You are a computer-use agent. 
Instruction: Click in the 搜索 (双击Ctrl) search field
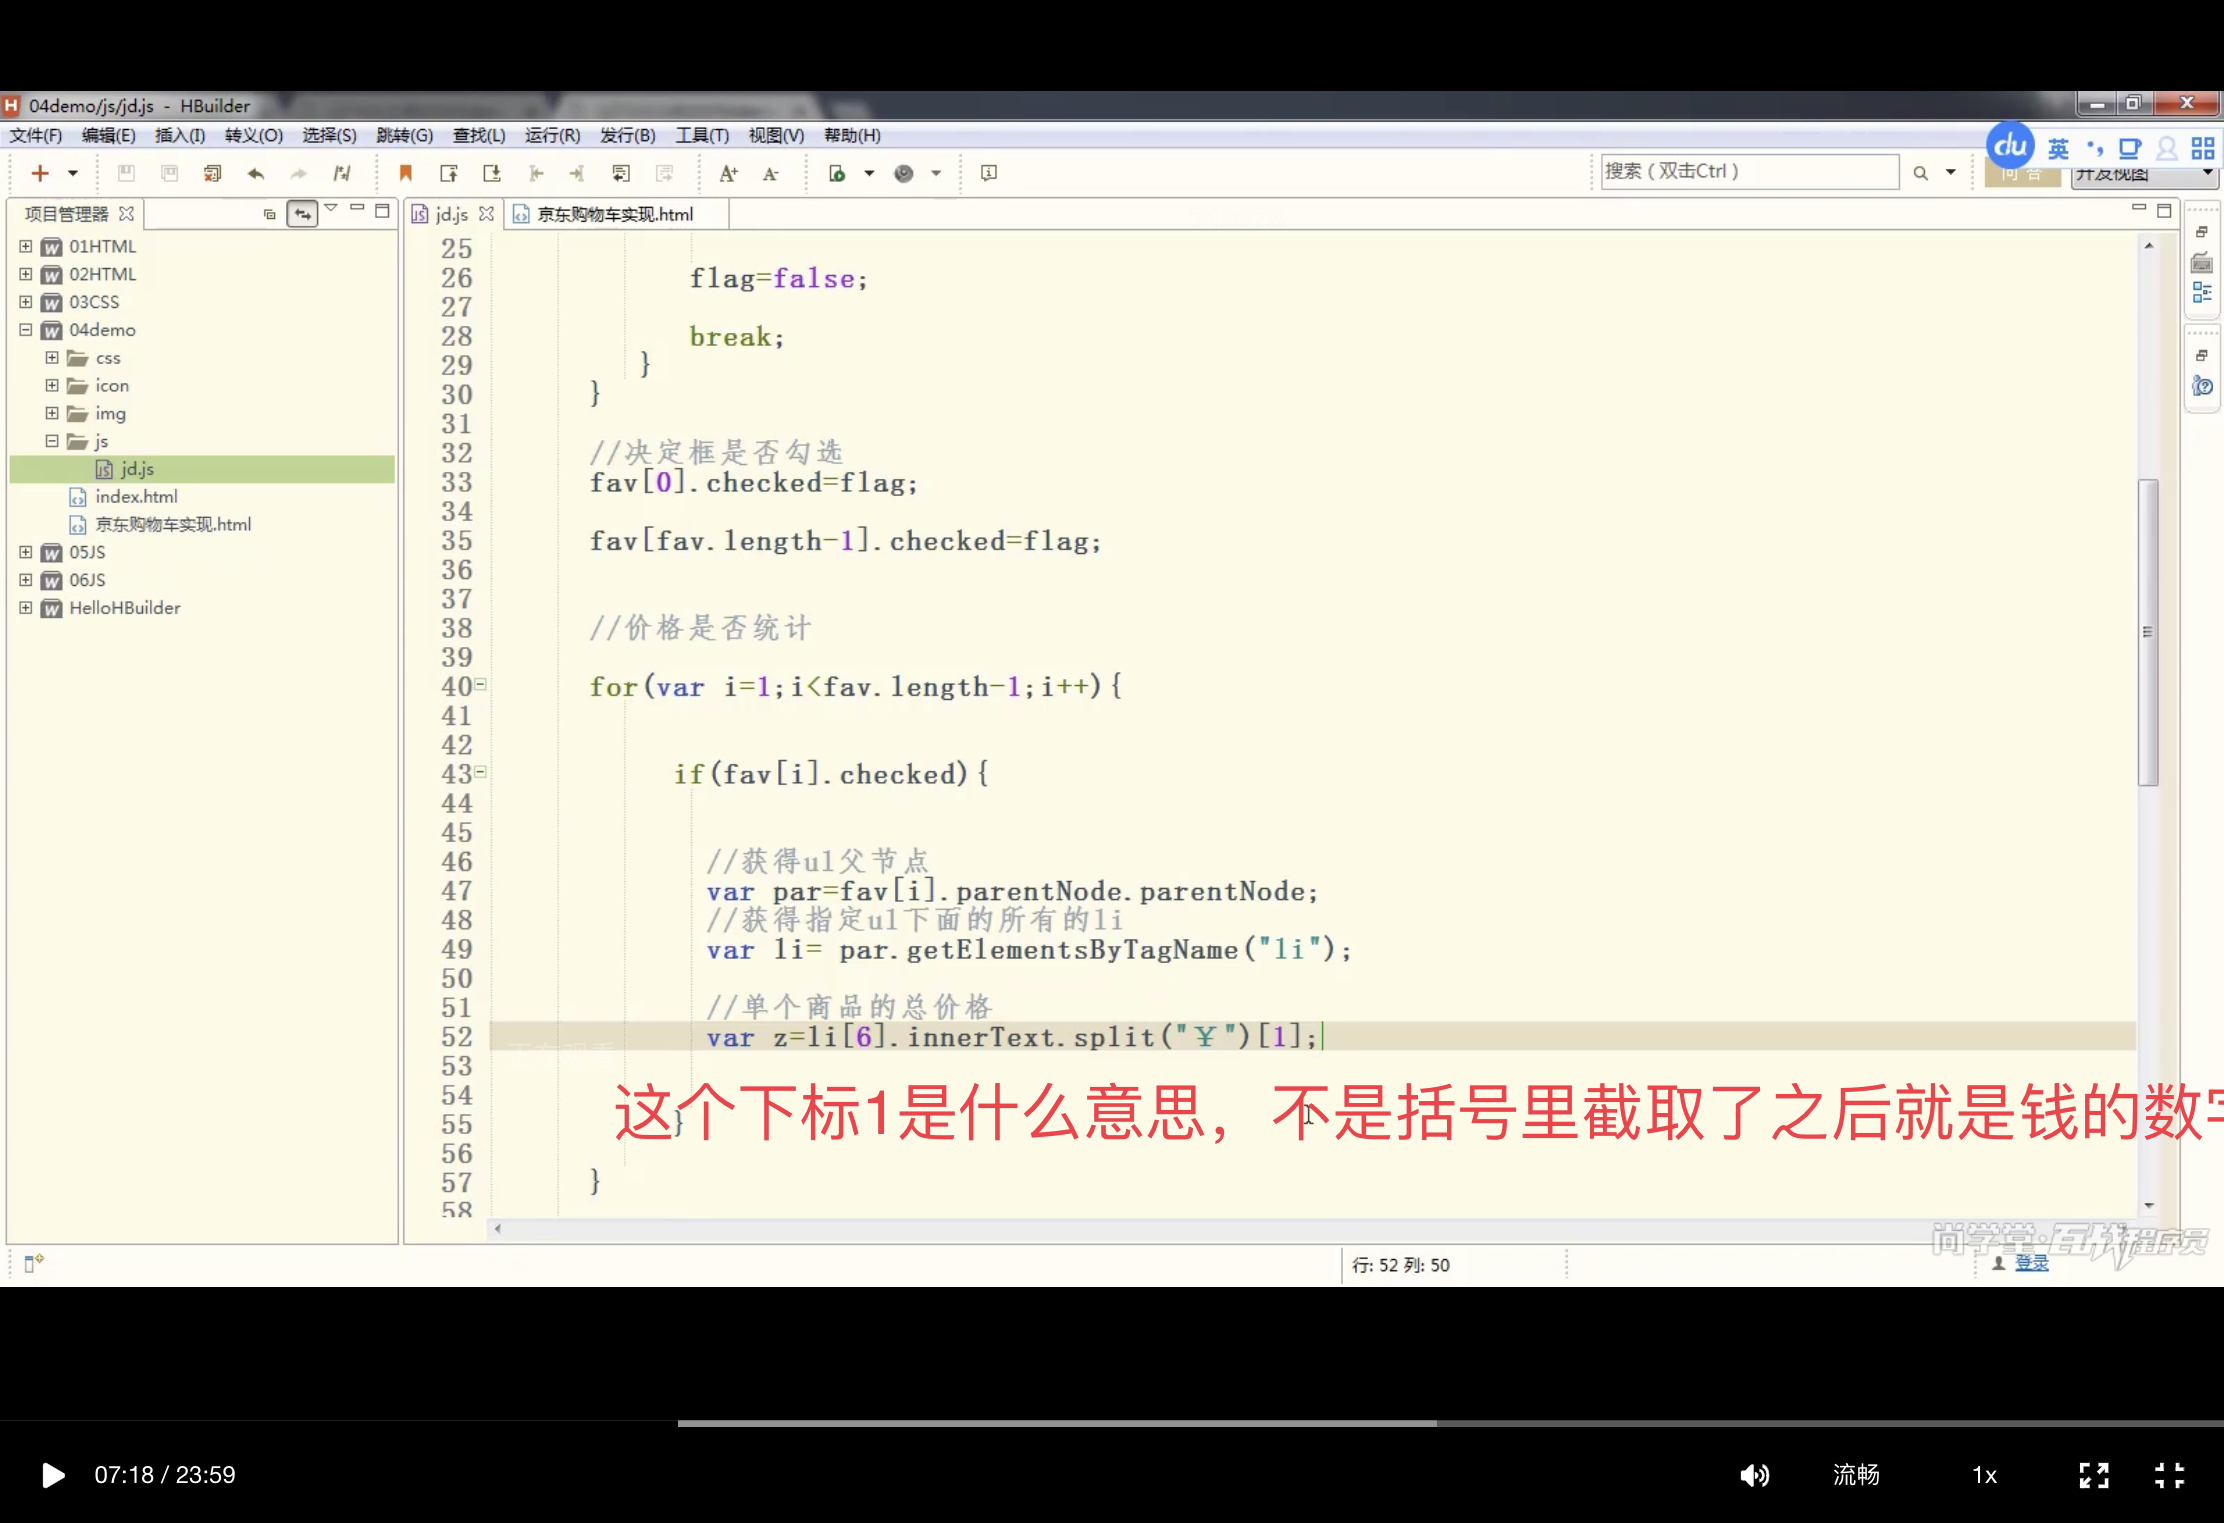pos(1749,171)
